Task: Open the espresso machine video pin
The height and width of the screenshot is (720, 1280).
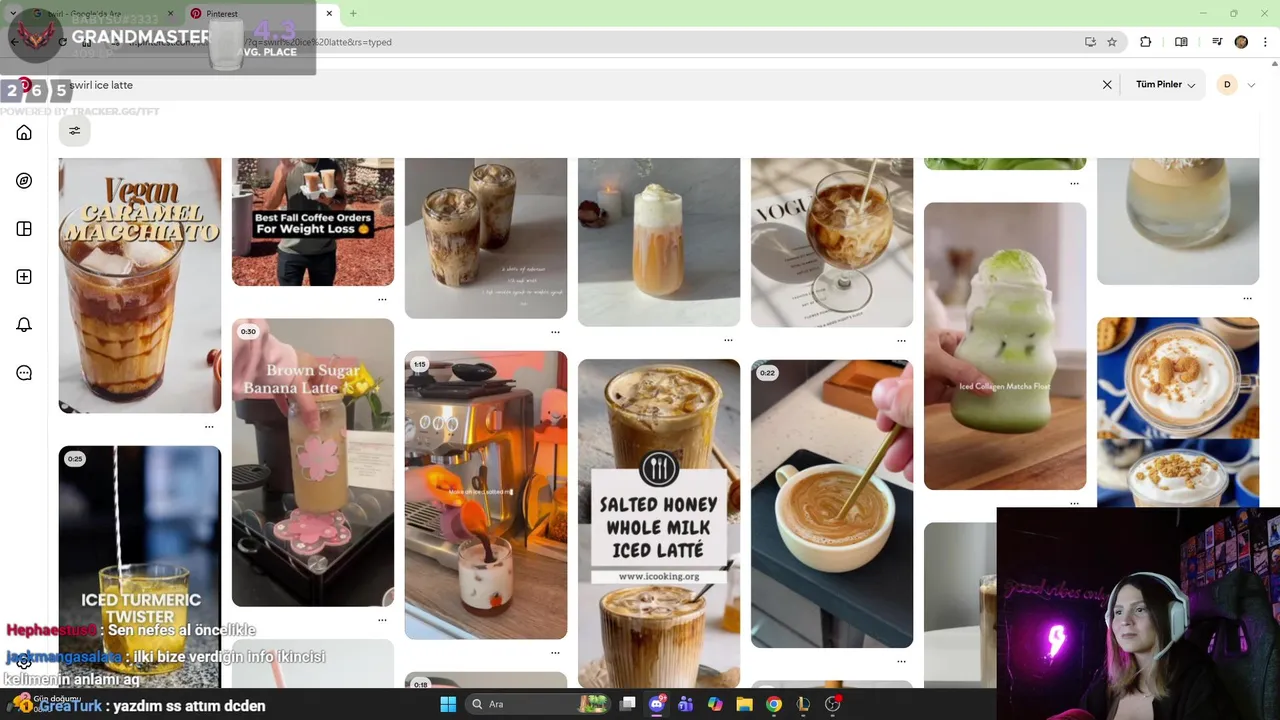Action: pyautogui.click(x=486, y=495)
